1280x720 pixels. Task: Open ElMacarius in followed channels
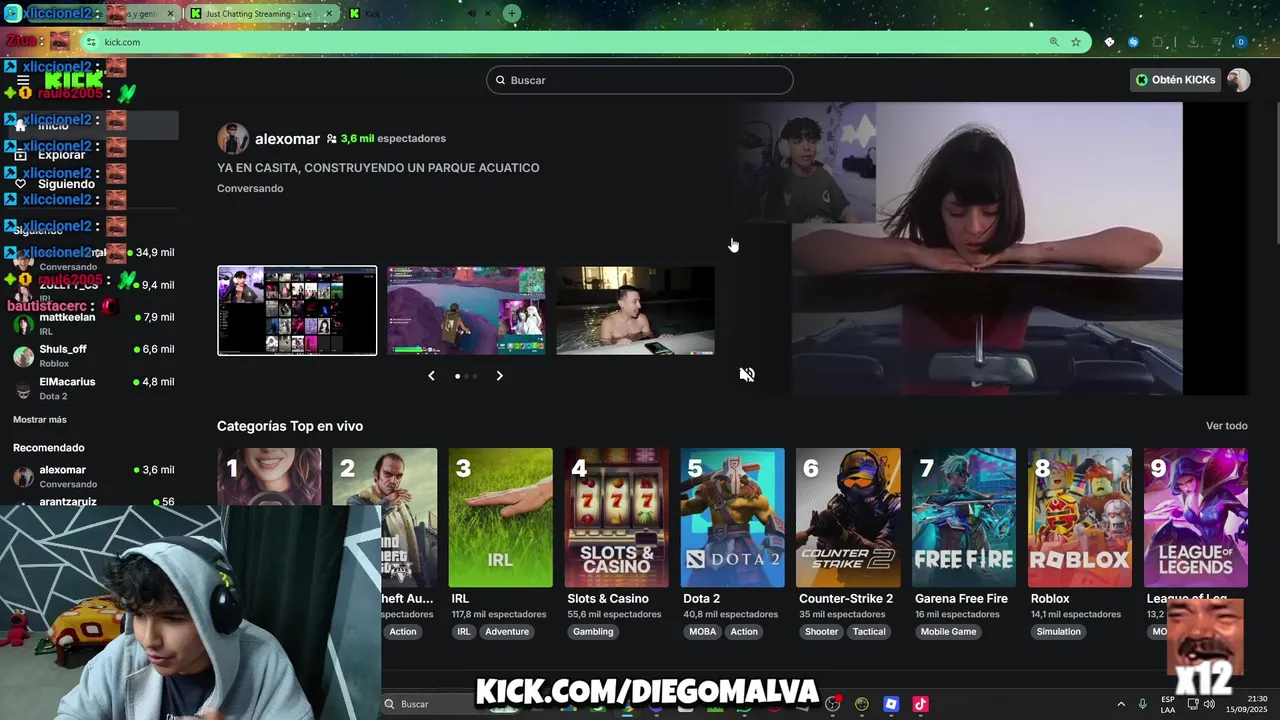[x=93, y=388]
